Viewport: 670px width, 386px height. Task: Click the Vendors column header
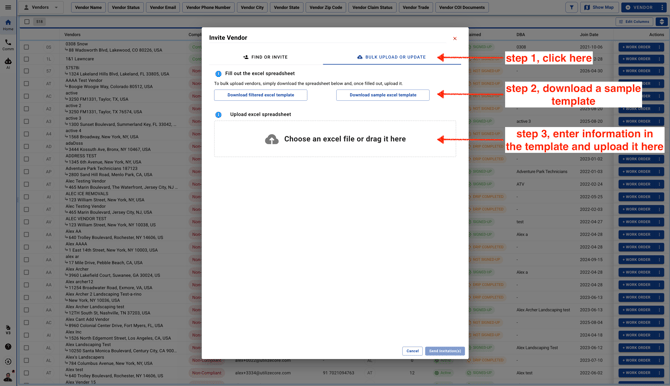pyautogui.click(x=72, y=35)
